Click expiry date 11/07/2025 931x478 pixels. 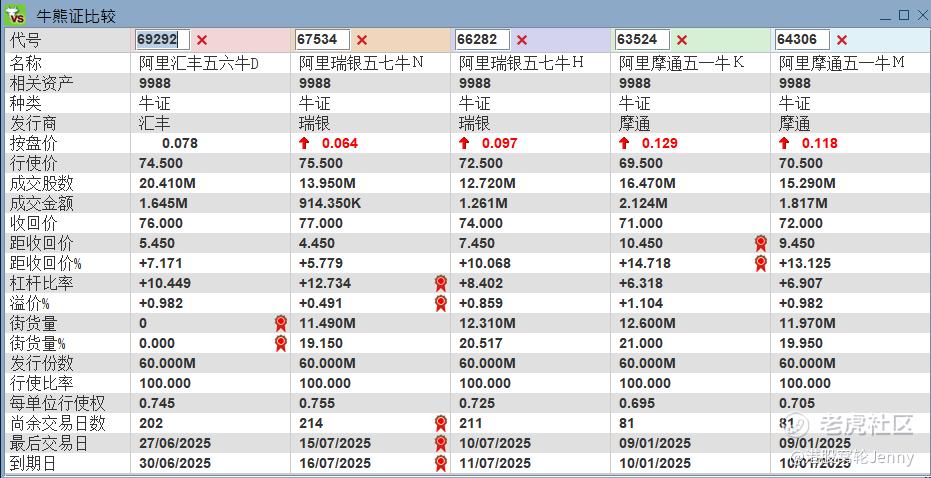(495, 463)
